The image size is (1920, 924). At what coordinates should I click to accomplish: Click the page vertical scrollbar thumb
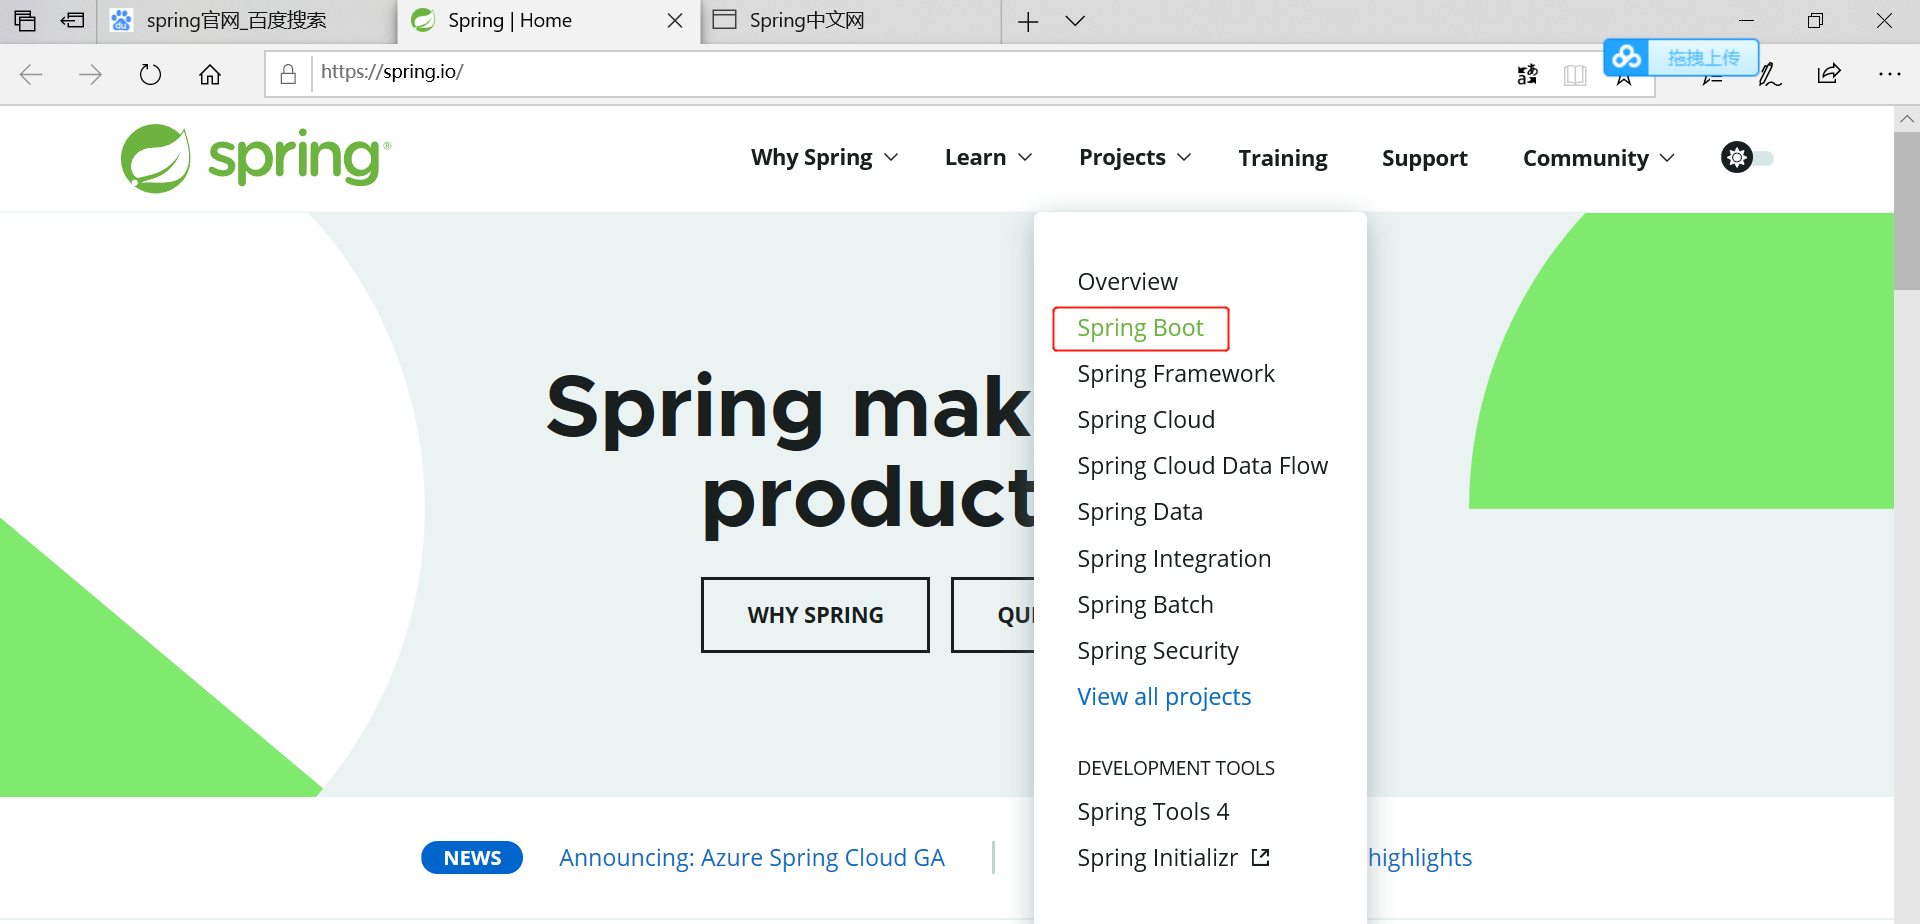pos(1907,211)
